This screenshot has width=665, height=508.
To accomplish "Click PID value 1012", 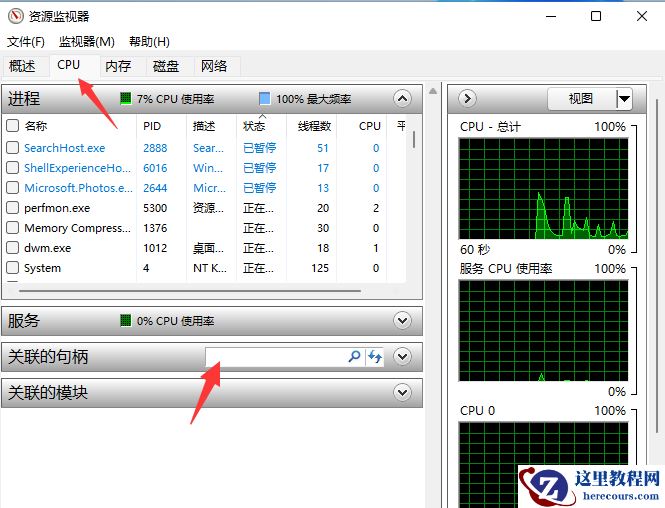I will pos(155,248).
